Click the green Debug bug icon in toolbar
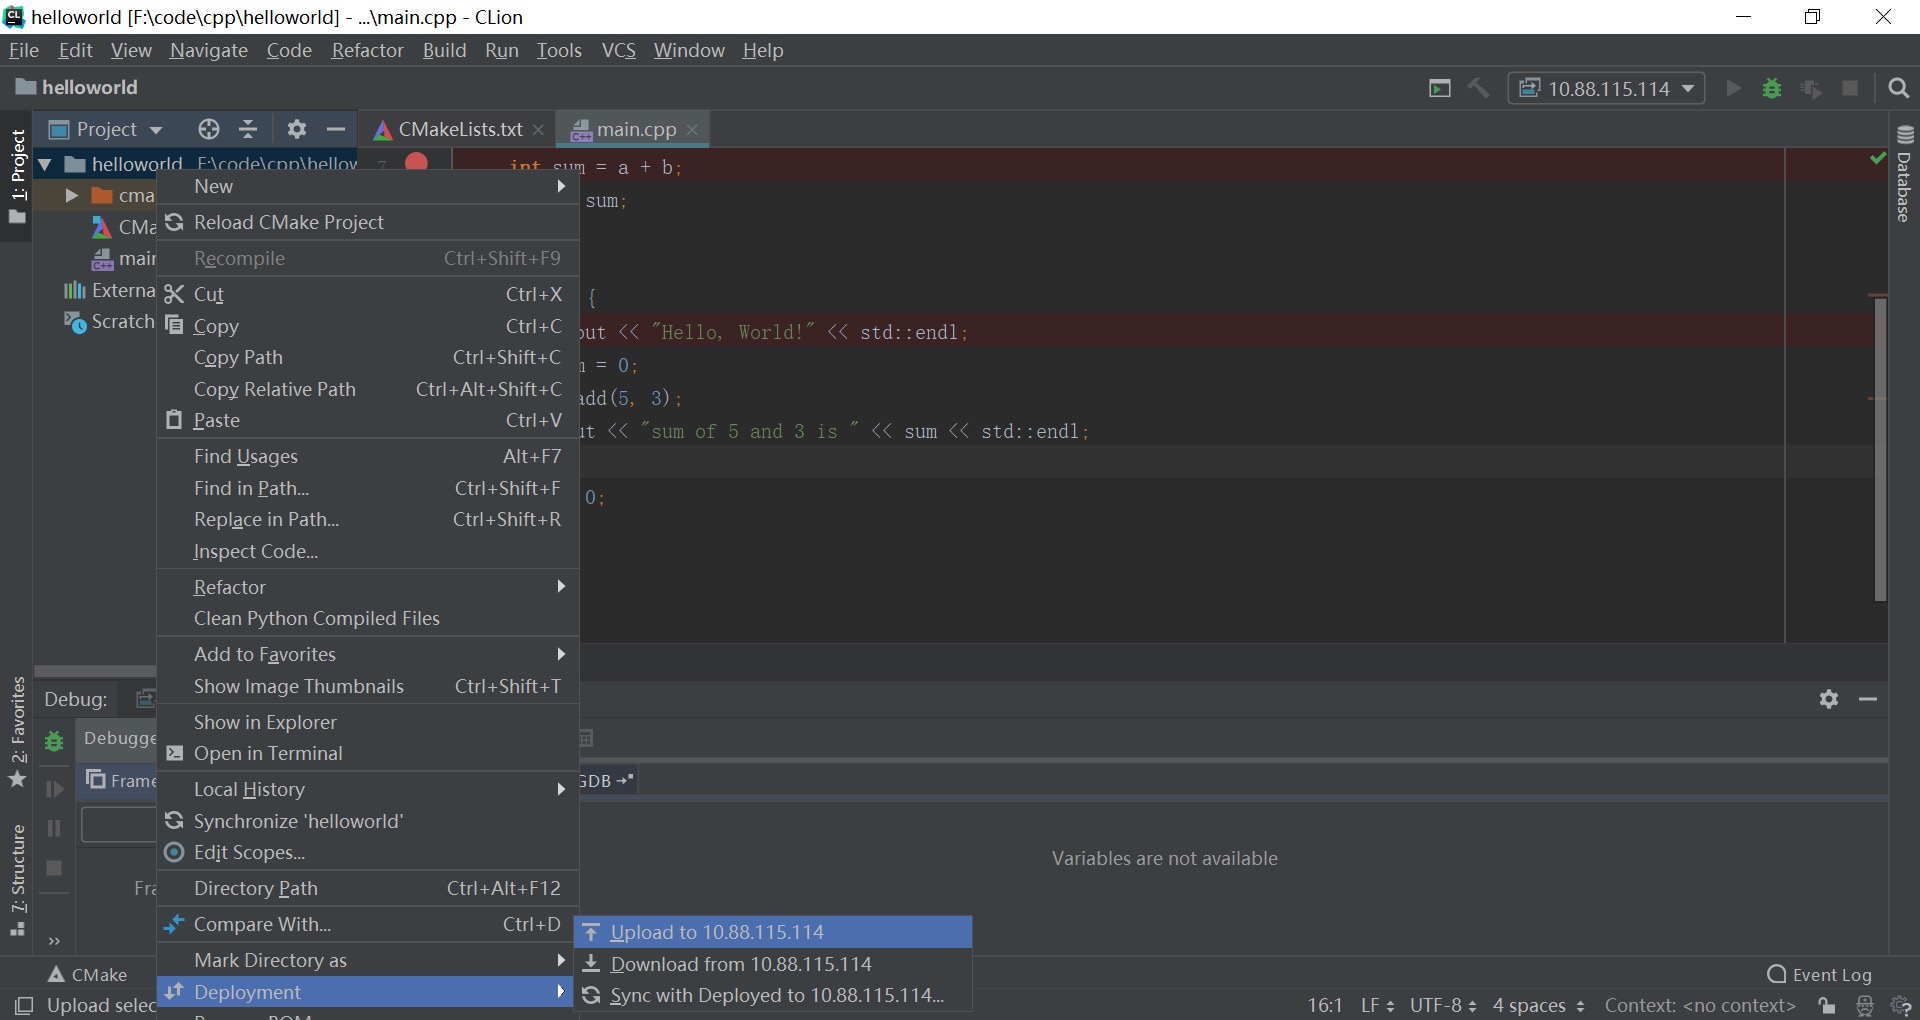 tap(1772, 88)
